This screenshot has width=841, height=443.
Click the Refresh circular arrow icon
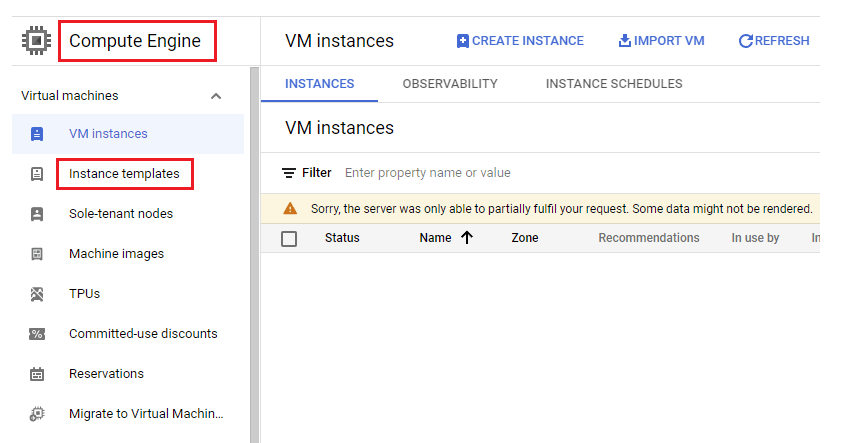(x=746, y=41)
